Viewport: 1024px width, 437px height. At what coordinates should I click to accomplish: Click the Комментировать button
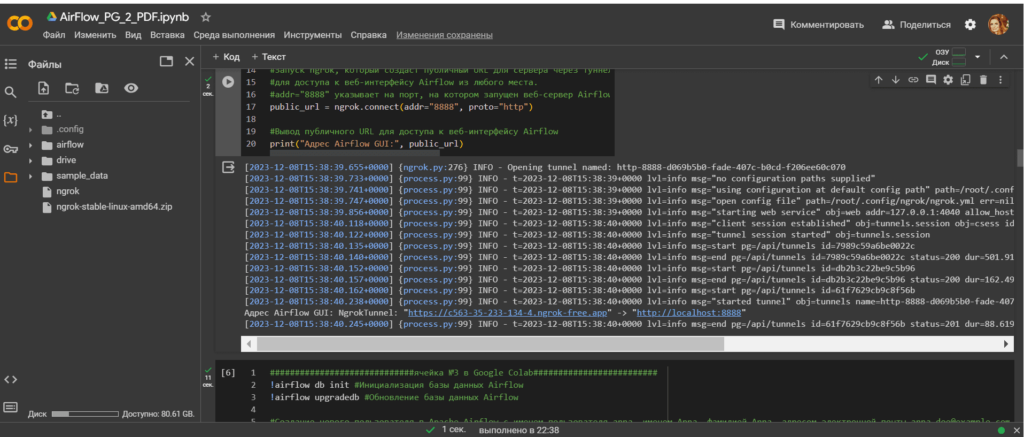[818, 24]
